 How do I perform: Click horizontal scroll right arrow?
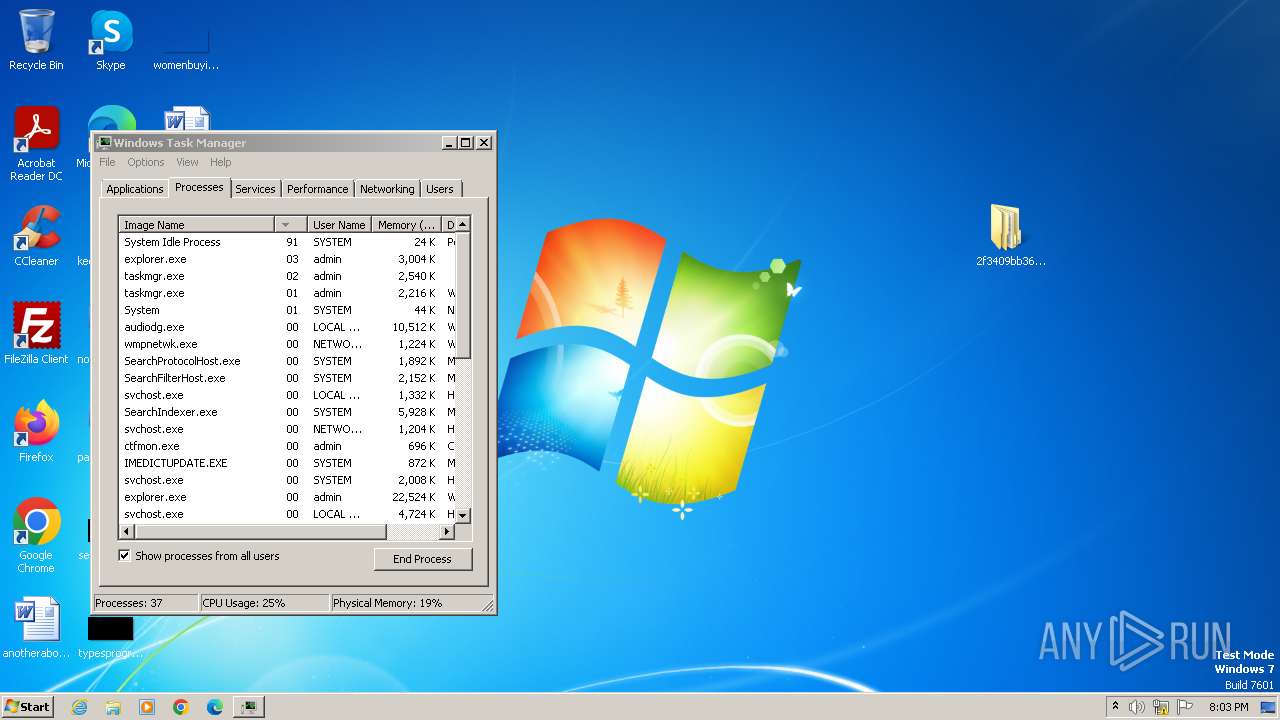pos(447,531)
